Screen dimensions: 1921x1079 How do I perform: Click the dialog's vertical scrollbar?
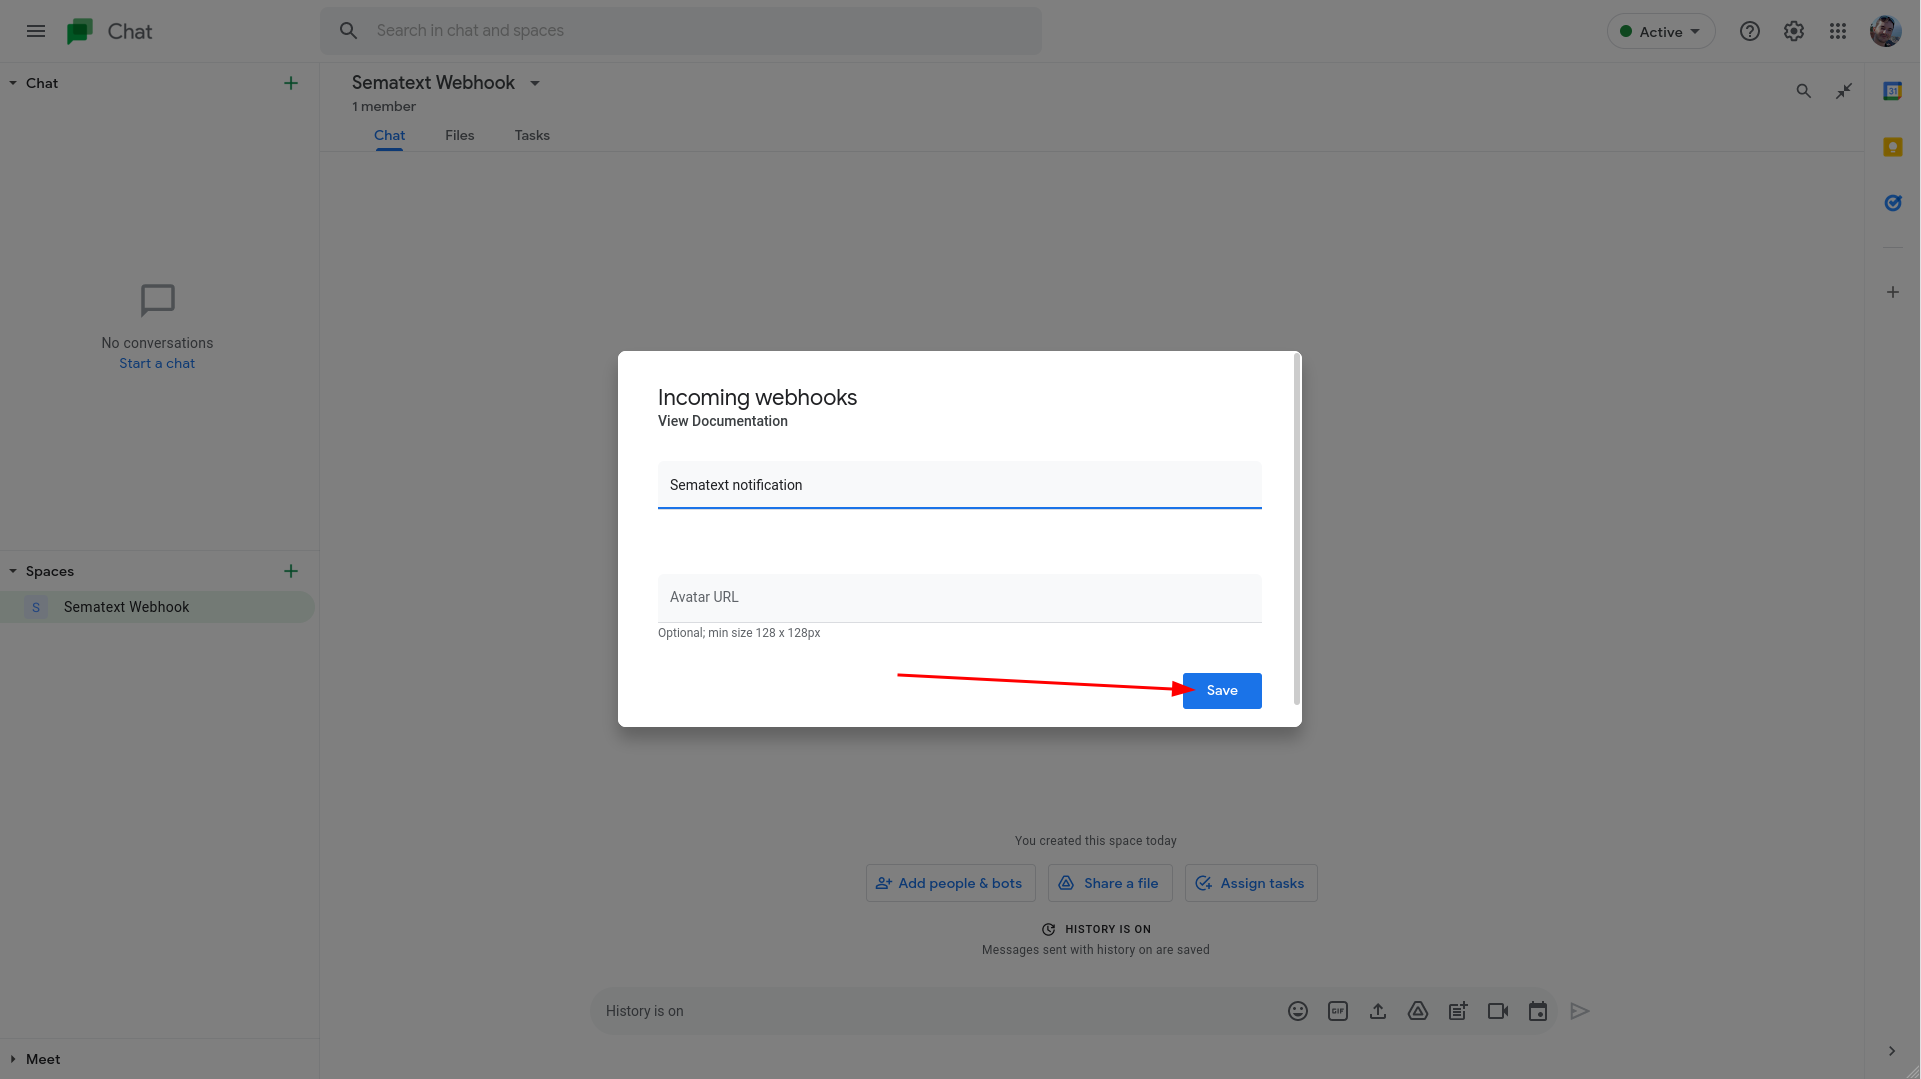tap(1296, 529)
